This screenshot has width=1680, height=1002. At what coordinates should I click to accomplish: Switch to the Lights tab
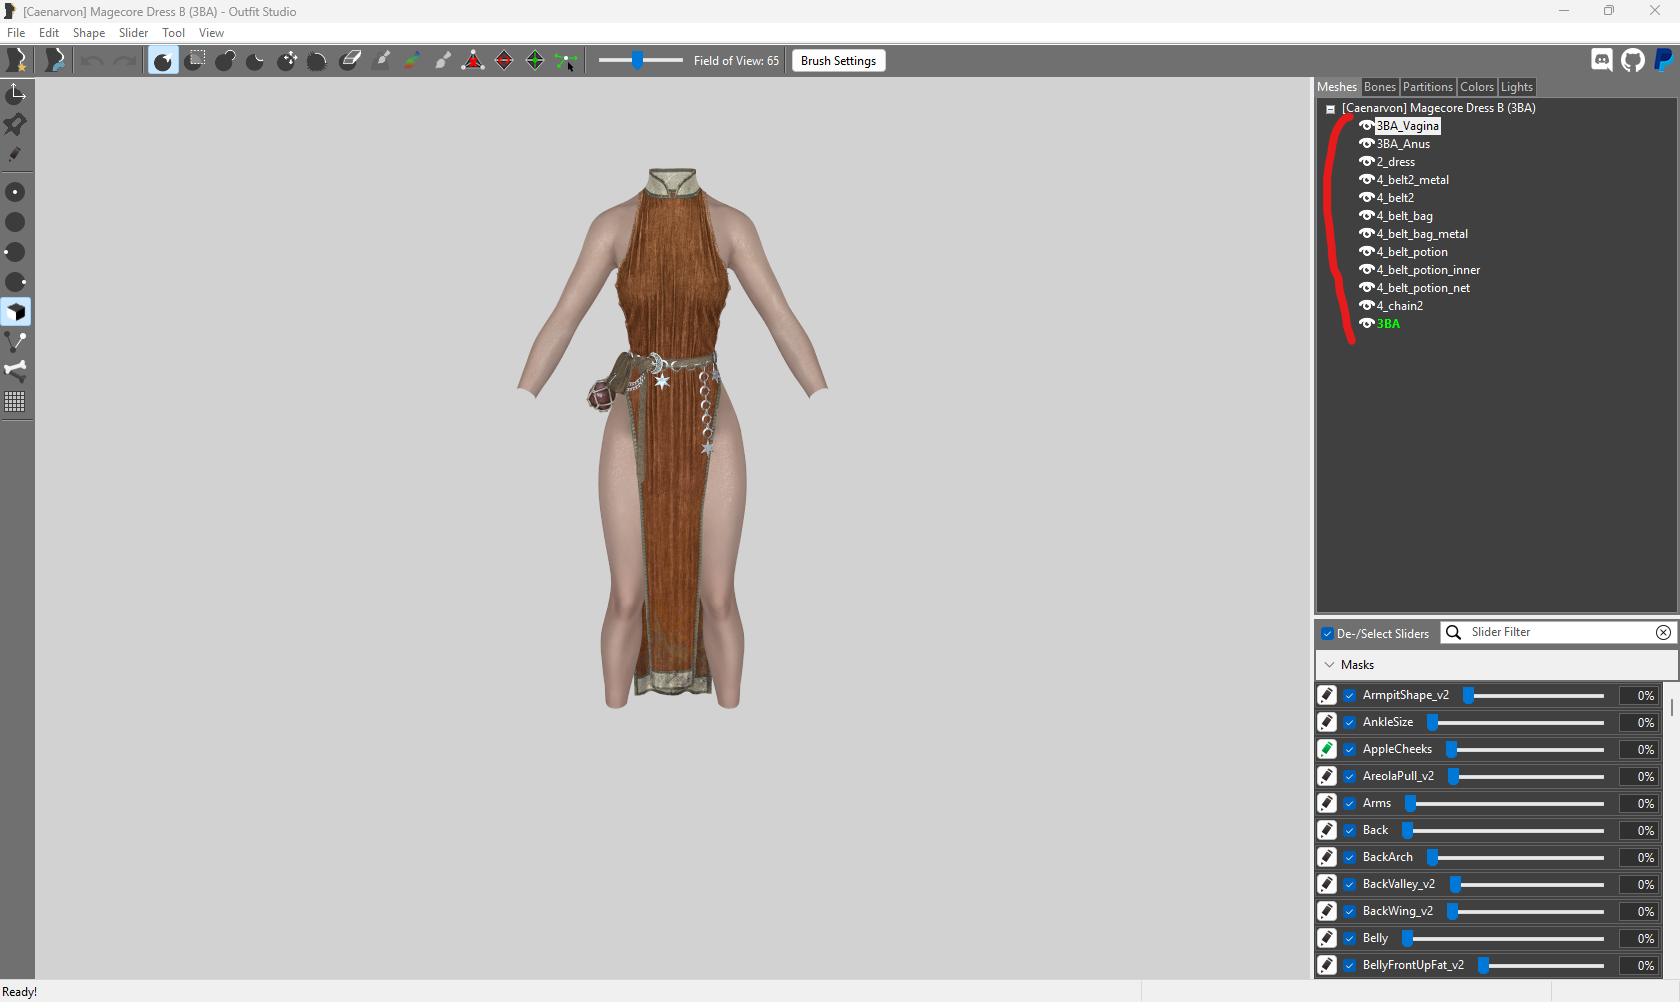click(x=1516, y=87)
